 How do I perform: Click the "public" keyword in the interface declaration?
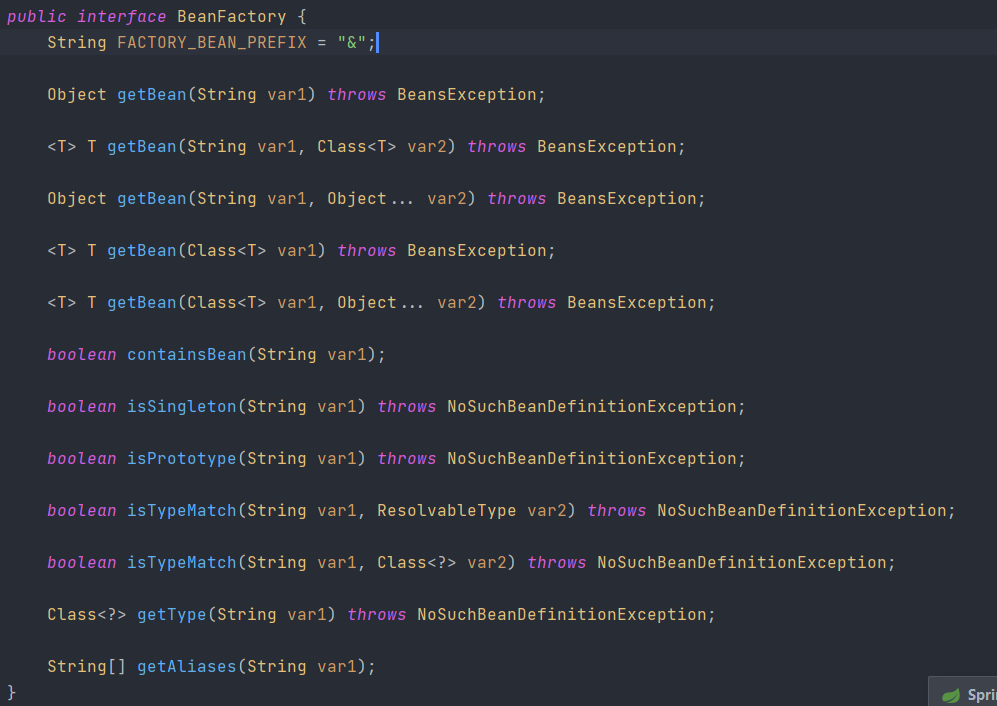(36, 17)
